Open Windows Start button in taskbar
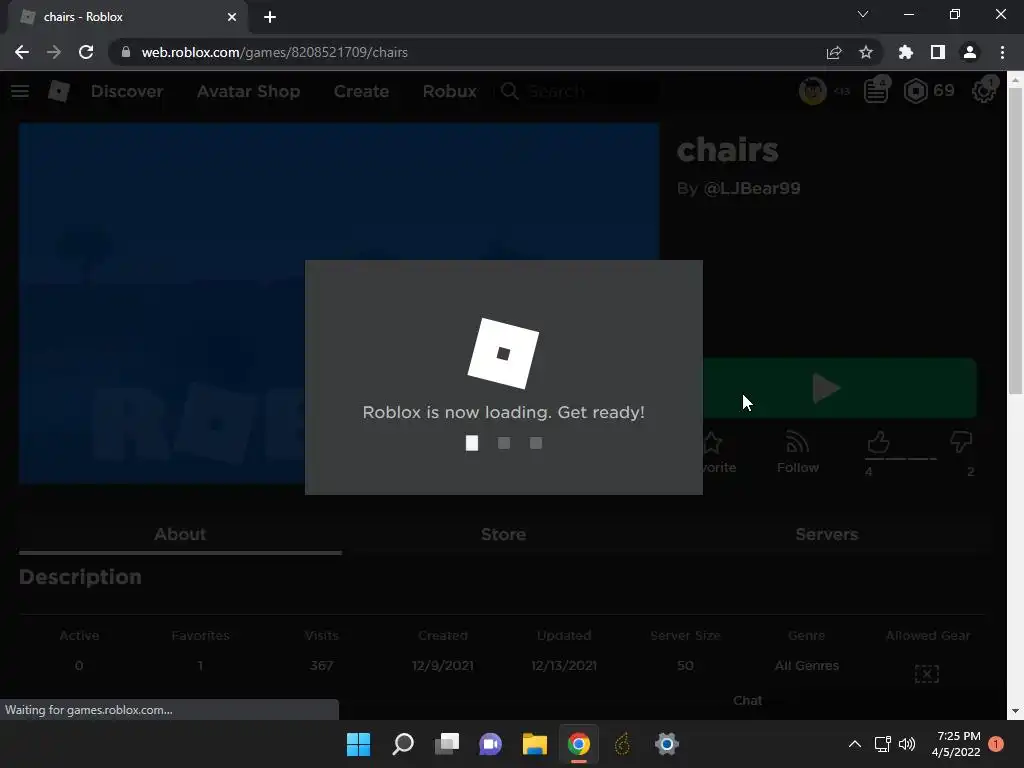 point(358,744)
